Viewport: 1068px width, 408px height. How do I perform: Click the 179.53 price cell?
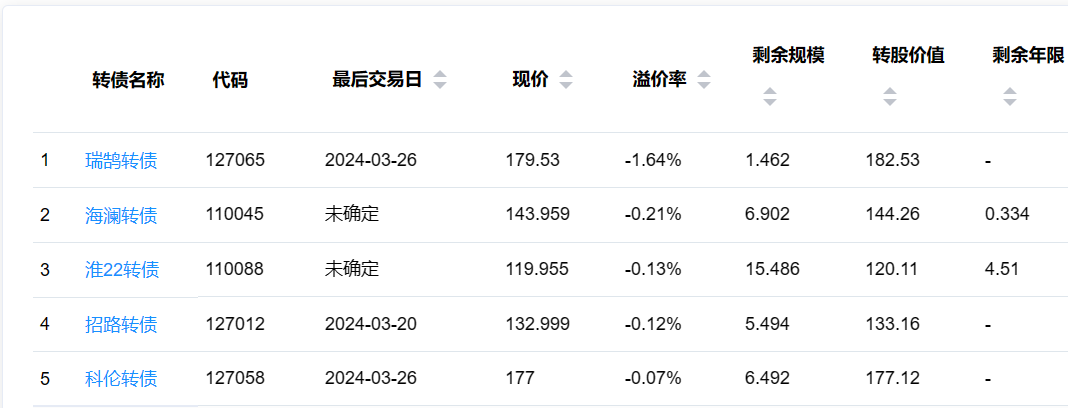click(x=532, y=160)
